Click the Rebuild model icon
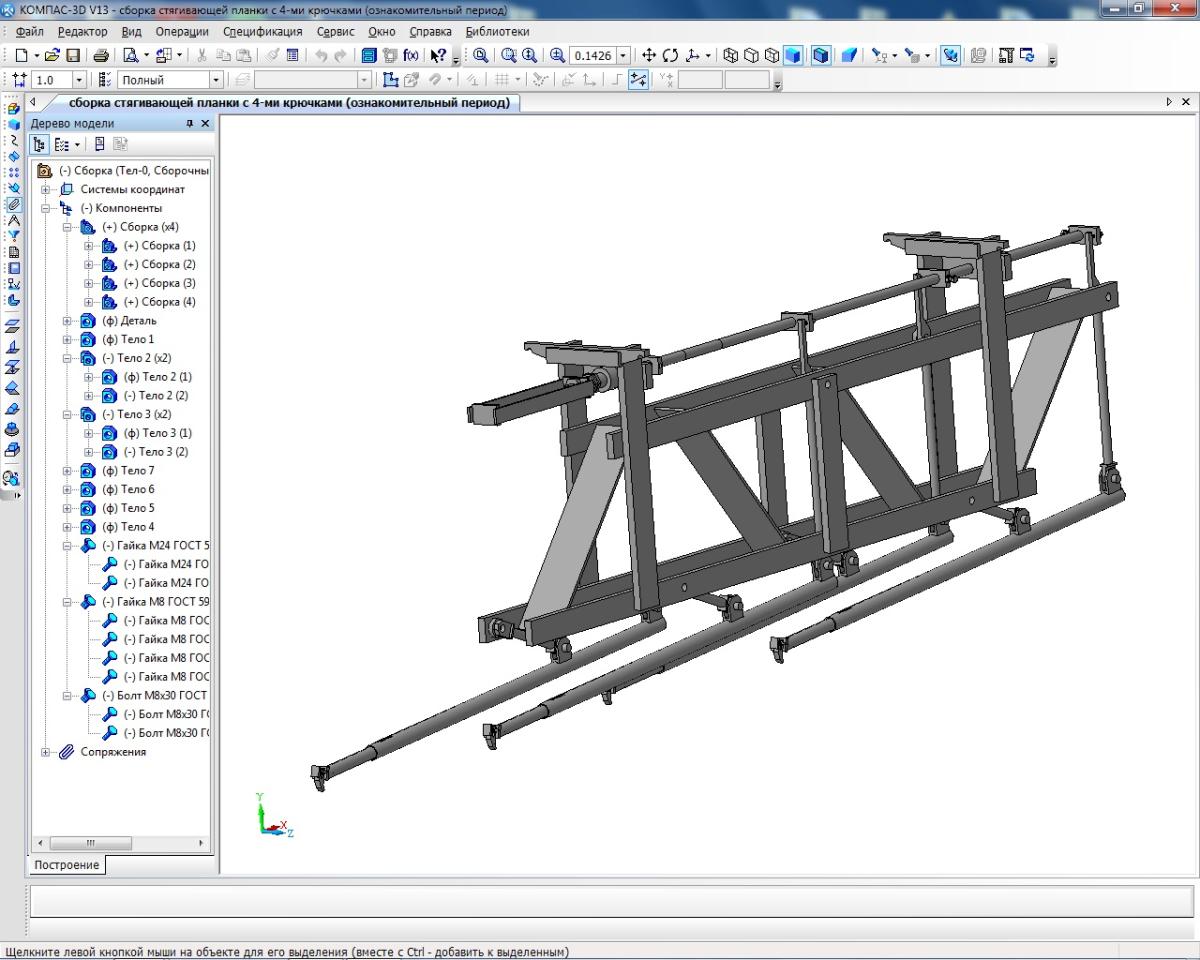The image size is (1200, 960). coord(1027,56)
